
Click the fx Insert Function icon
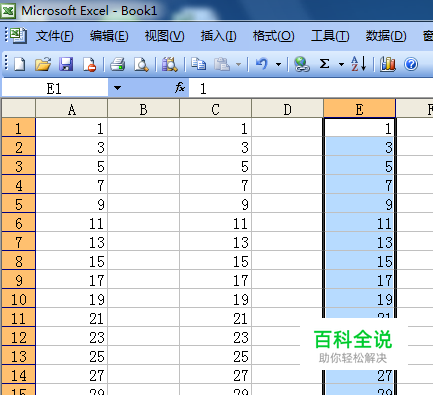(x=180, y=88)
